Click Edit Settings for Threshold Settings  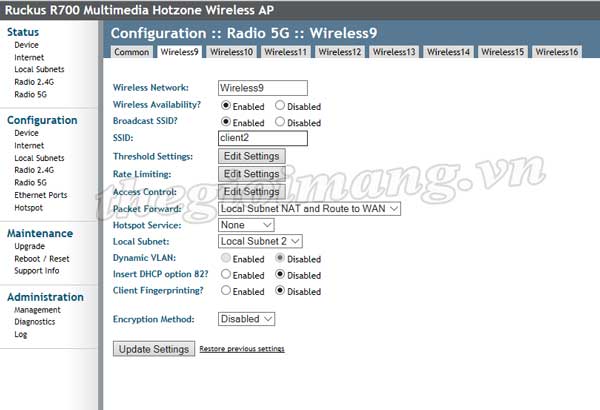coord(252,156)
